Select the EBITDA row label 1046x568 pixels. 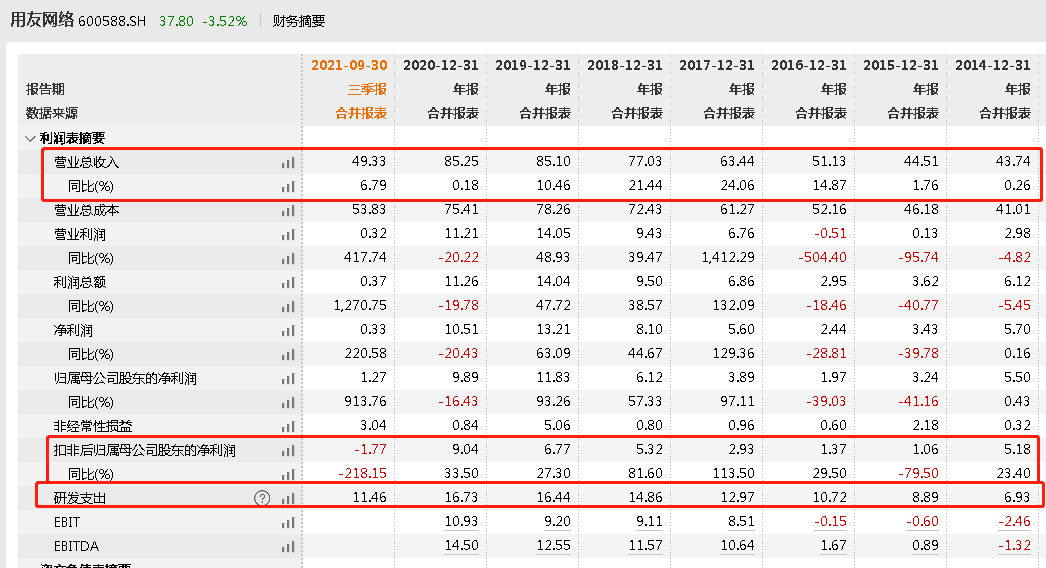76,547
